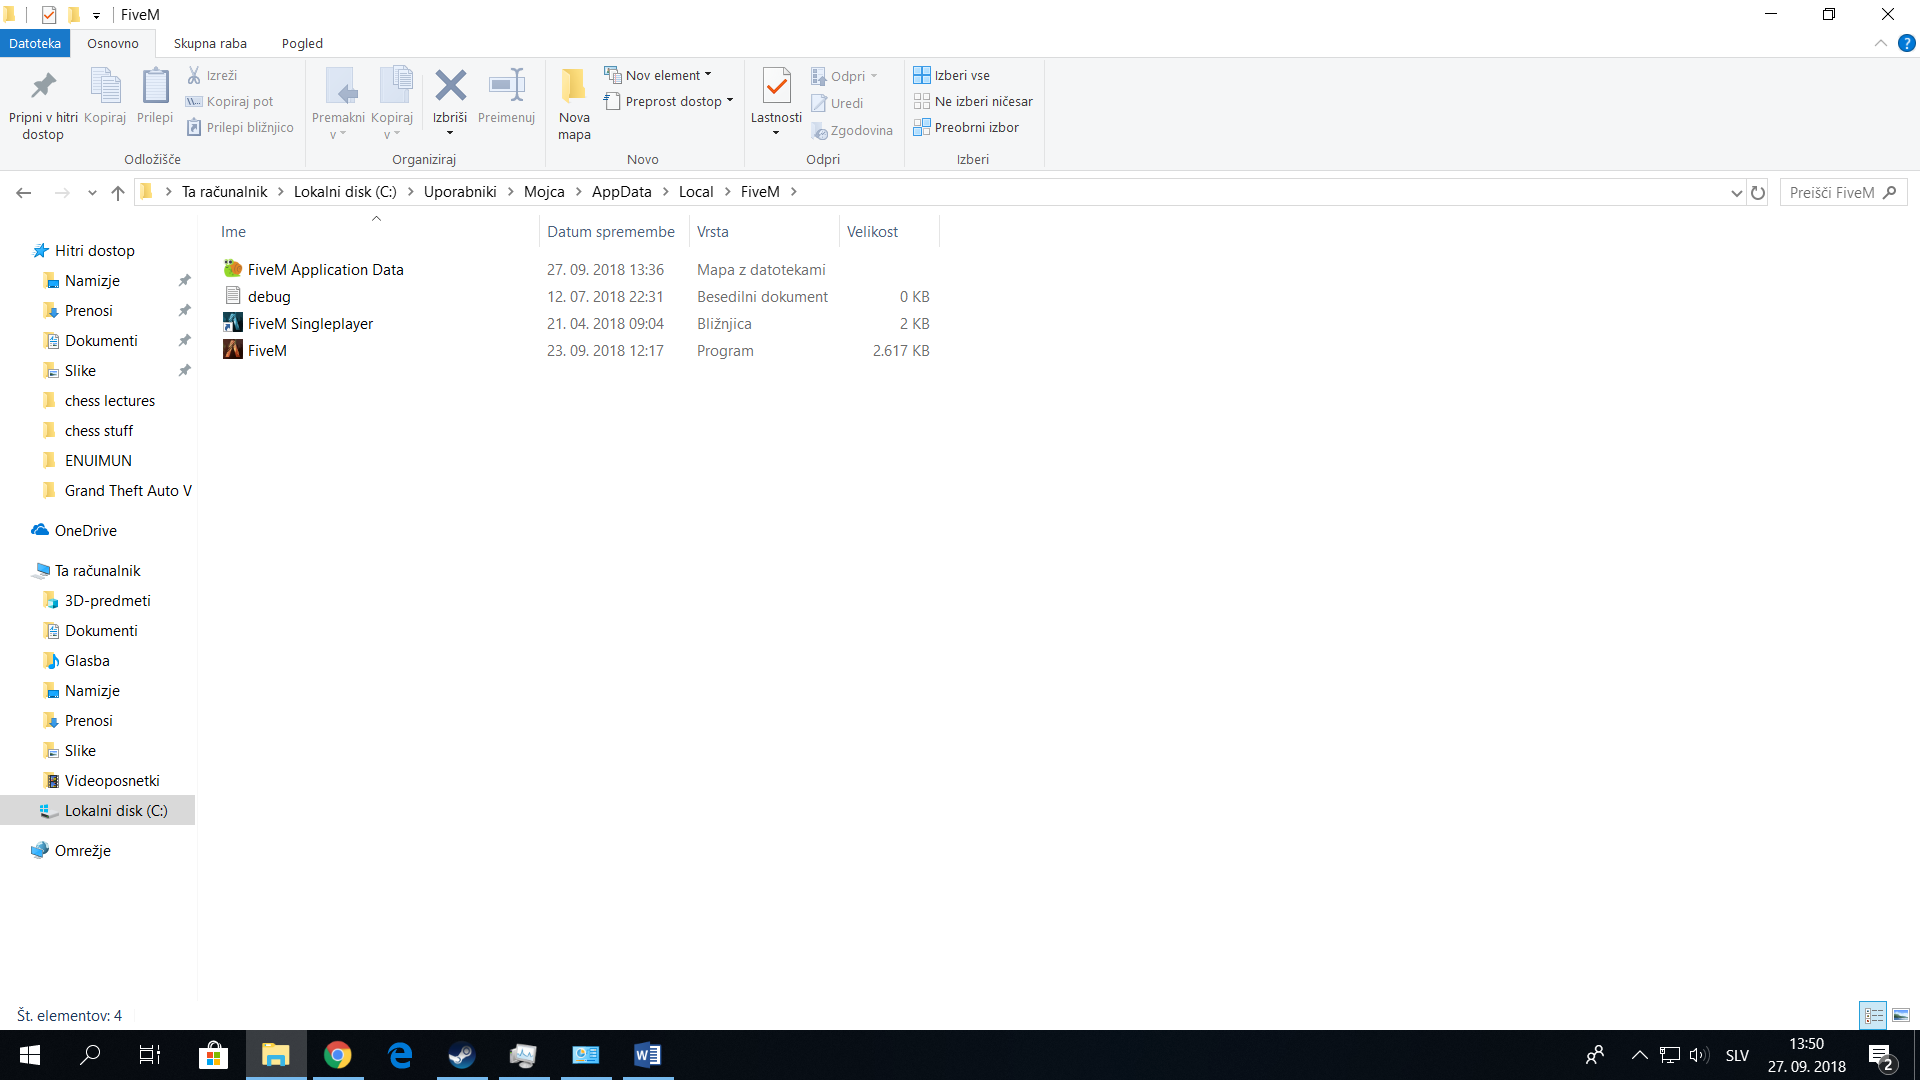1920x1080 pixels.
Task: Collapse the ribbon with the chevron
Action: [x=1880, y=43]
